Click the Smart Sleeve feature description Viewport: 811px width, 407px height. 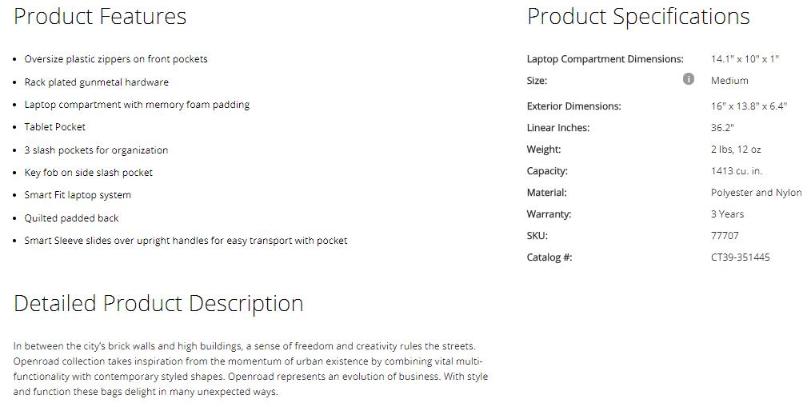pyautogui.click(x=186, y=240)
